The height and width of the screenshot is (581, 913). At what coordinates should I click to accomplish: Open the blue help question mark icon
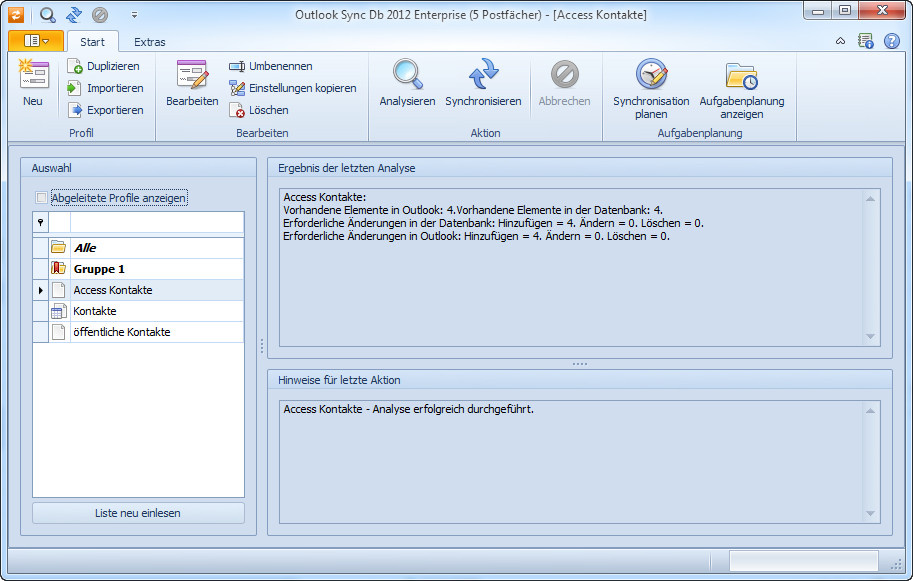point(891,41)
